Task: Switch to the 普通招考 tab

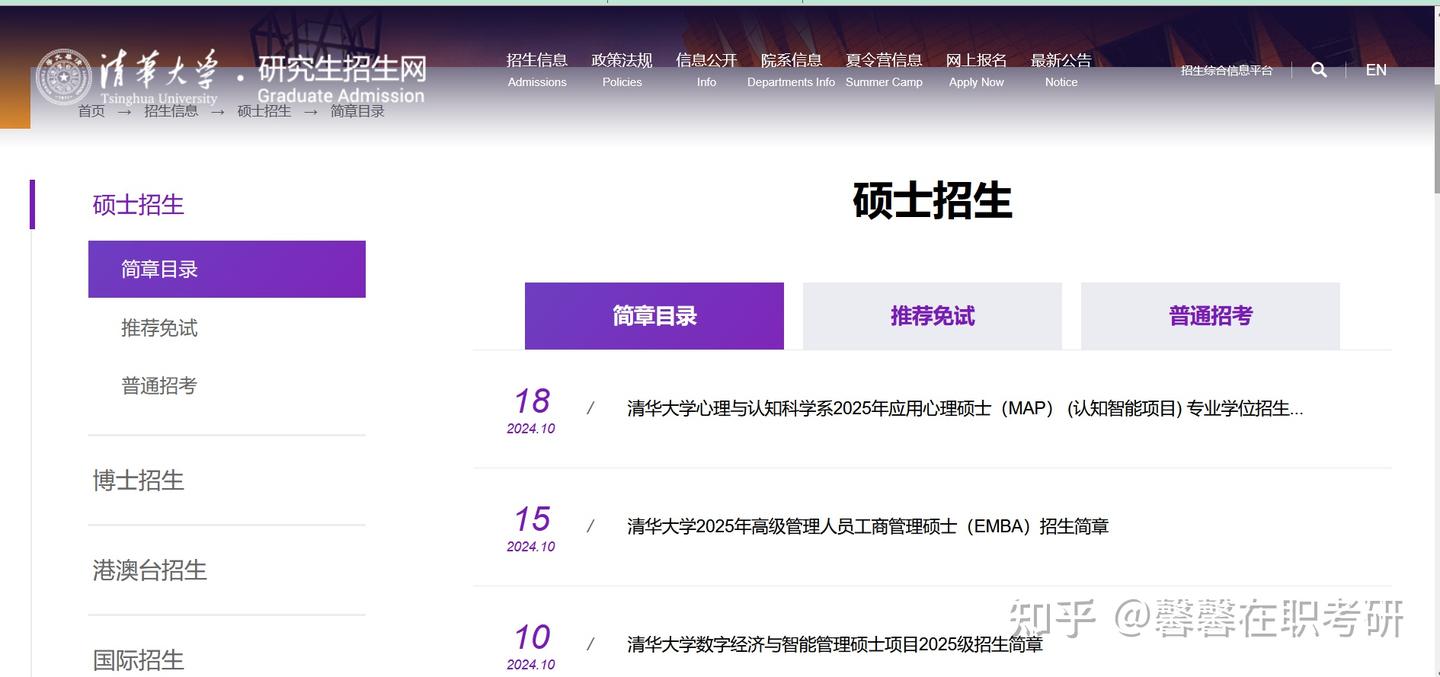Action: pos(1210,316)
